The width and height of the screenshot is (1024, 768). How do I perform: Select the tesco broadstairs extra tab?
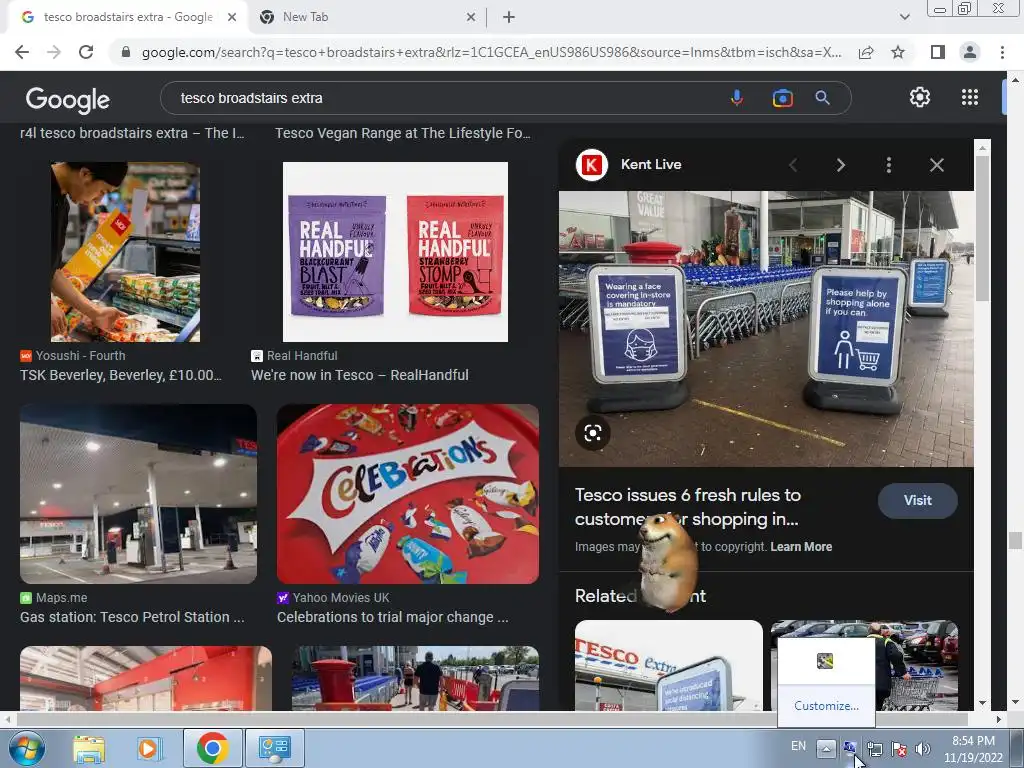click(127, 18)
